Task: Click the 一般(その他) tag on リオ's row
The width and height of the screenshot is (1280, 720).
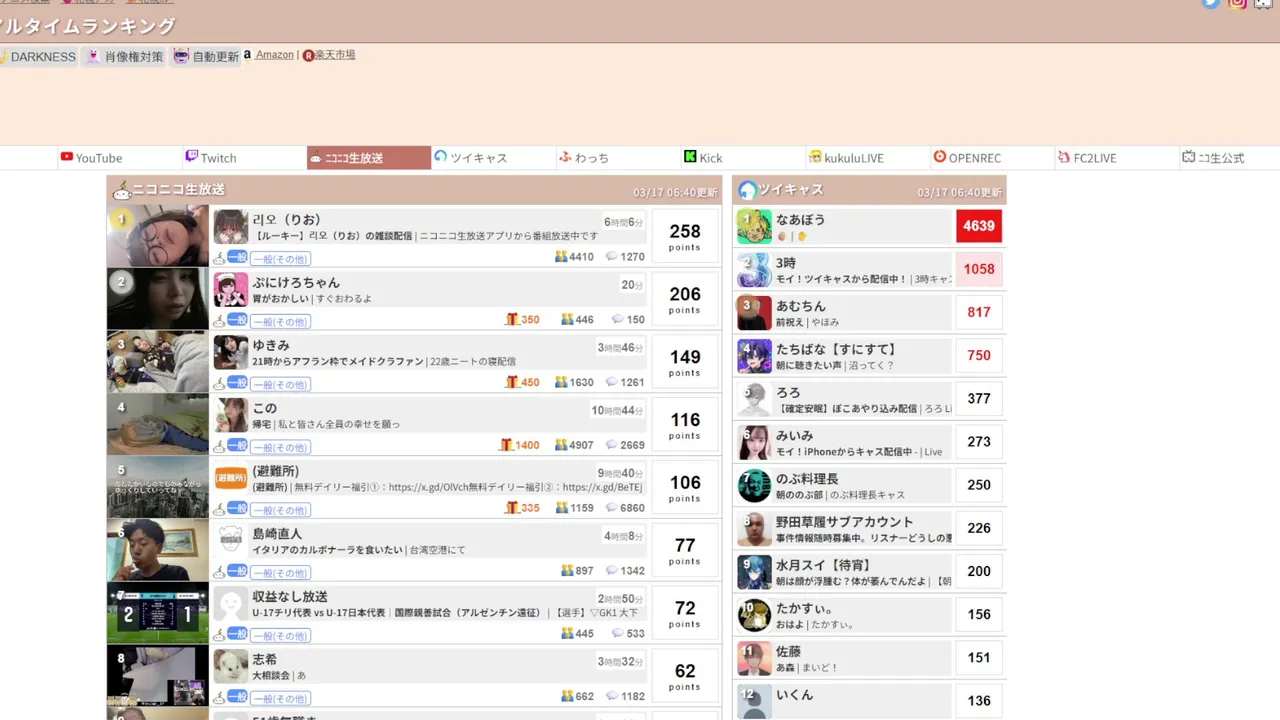Action: [280, 259]
